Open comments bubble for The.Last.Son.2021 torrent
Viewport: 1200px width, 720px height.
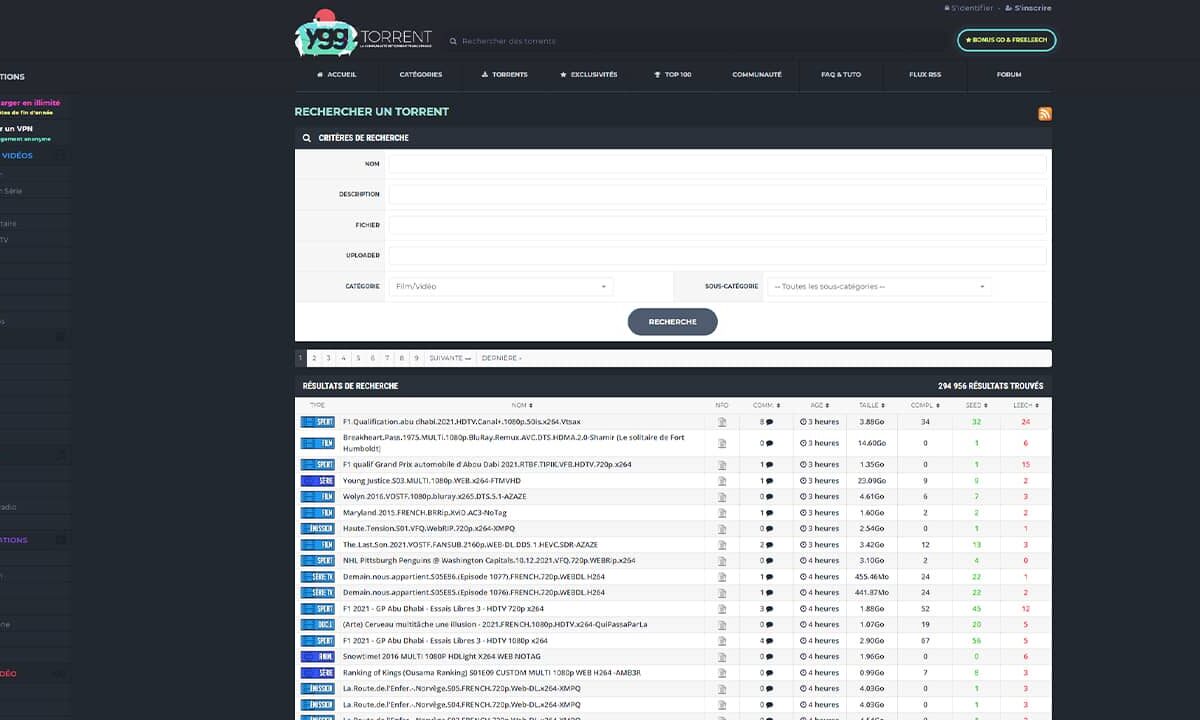point(770,544)
